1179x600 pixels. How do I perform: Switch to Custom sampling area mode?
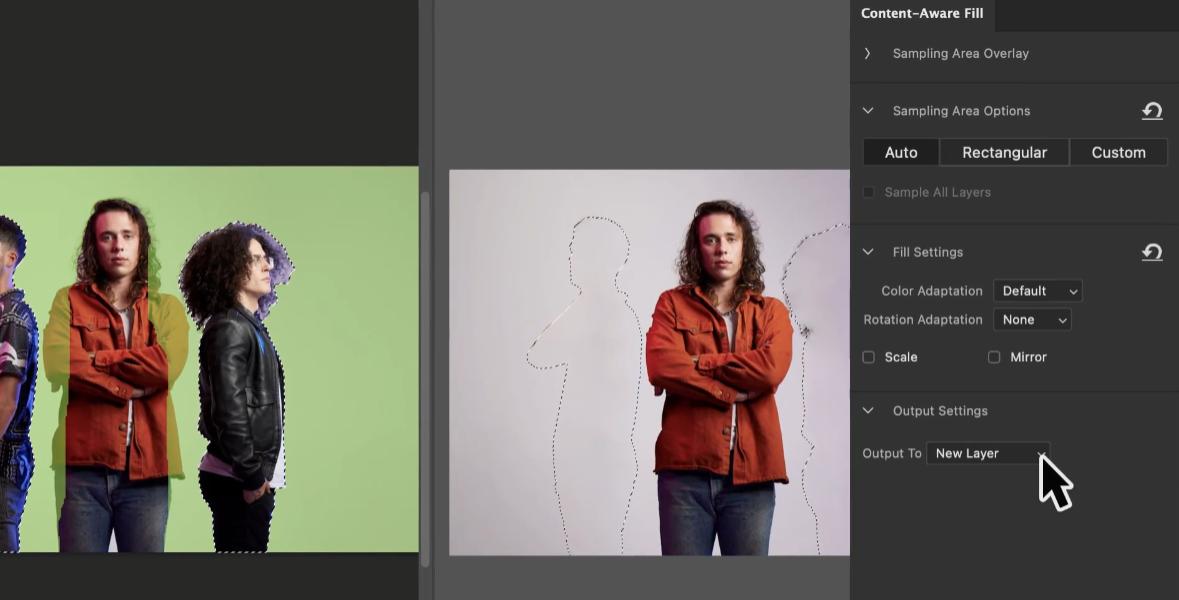point(1118,152)
